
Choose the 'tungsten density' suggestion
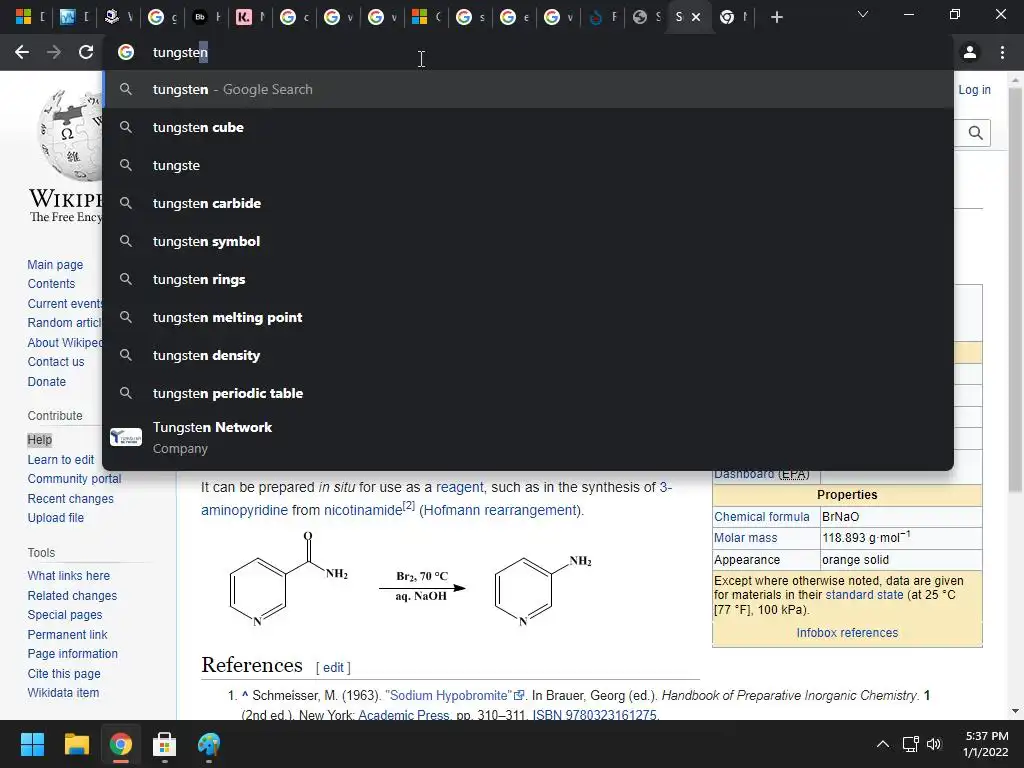coord(528,355)
